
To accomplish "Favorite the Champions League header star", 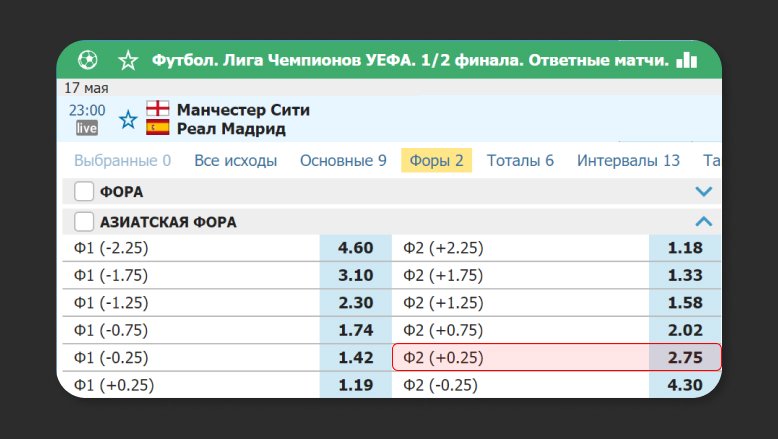I will pos(127,60).
